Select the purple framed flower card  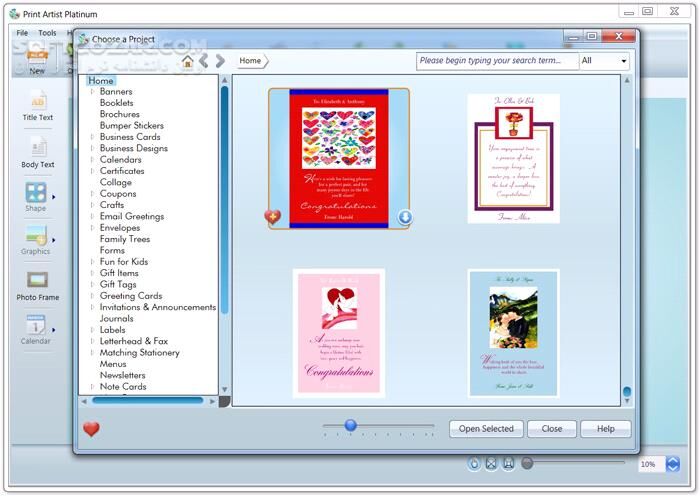click(513, 158)
